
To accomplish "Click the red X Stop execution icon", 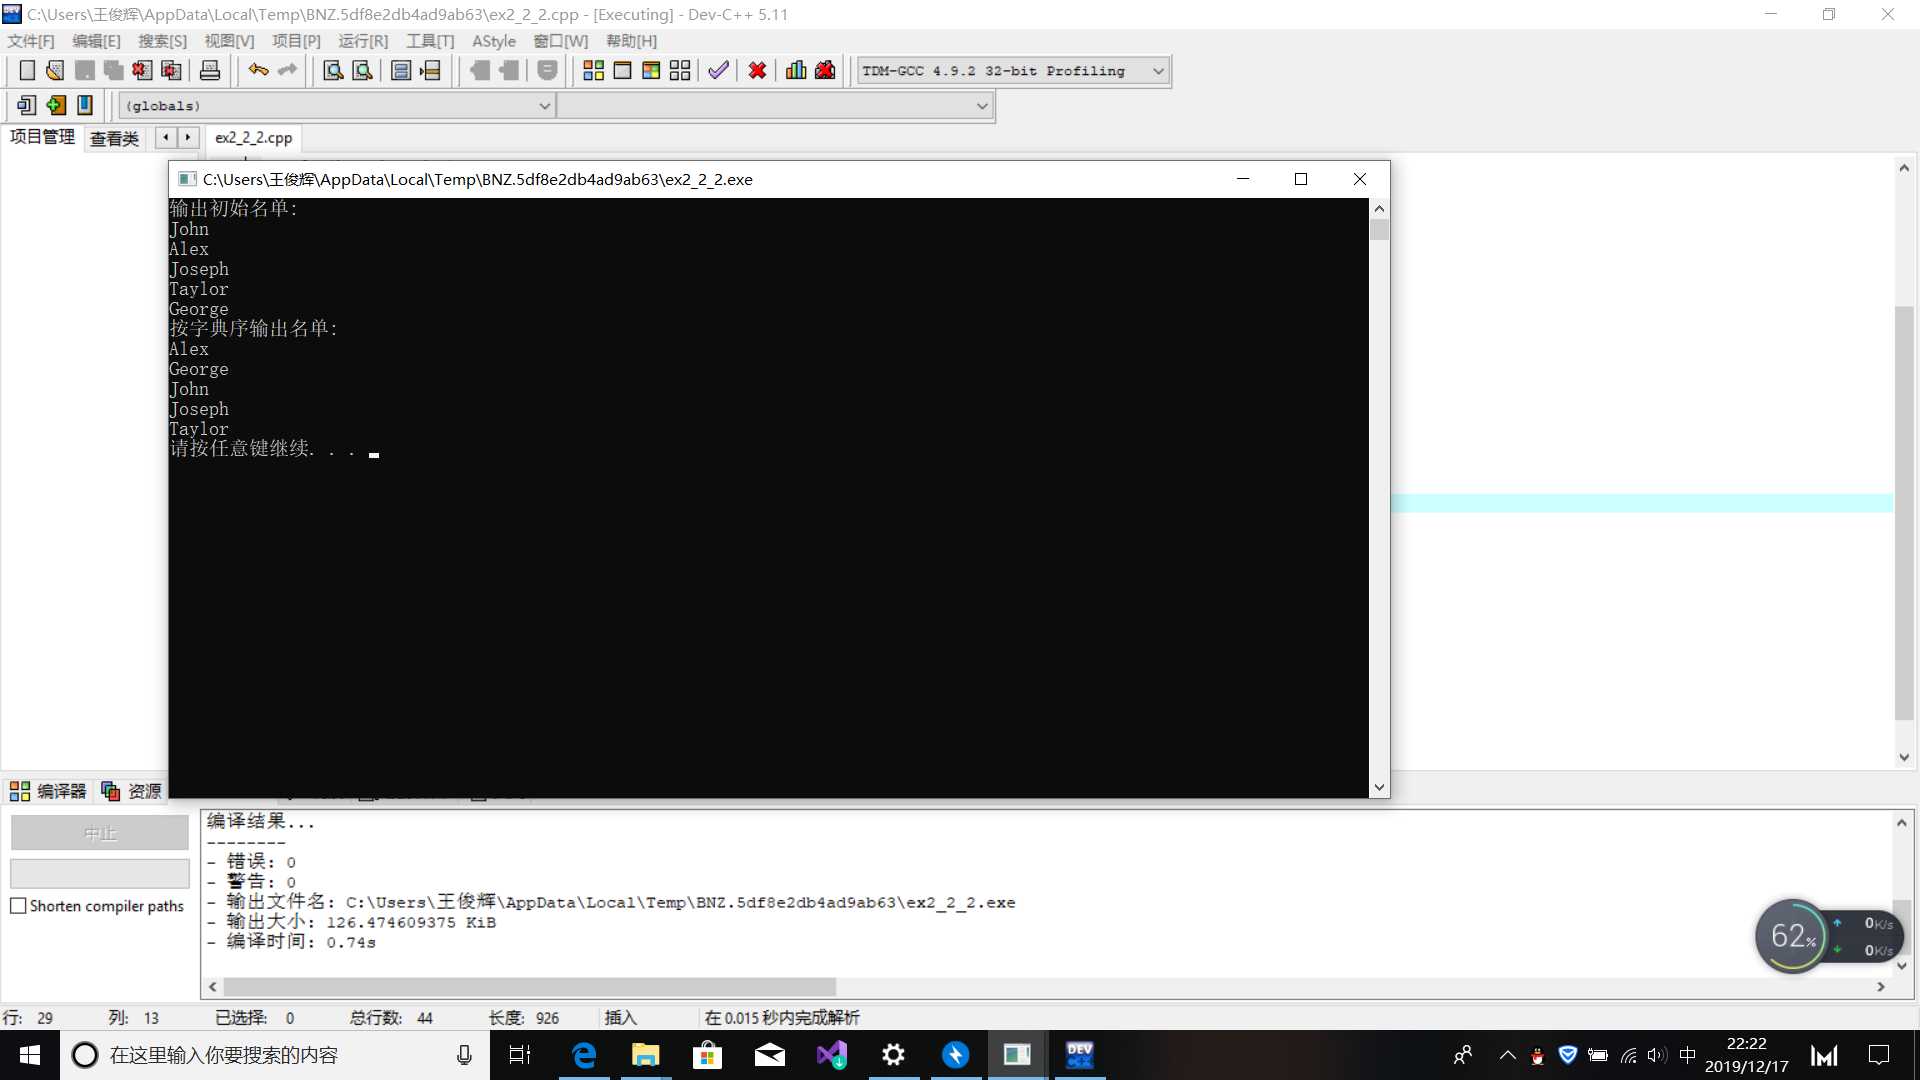I will [757, 70].
